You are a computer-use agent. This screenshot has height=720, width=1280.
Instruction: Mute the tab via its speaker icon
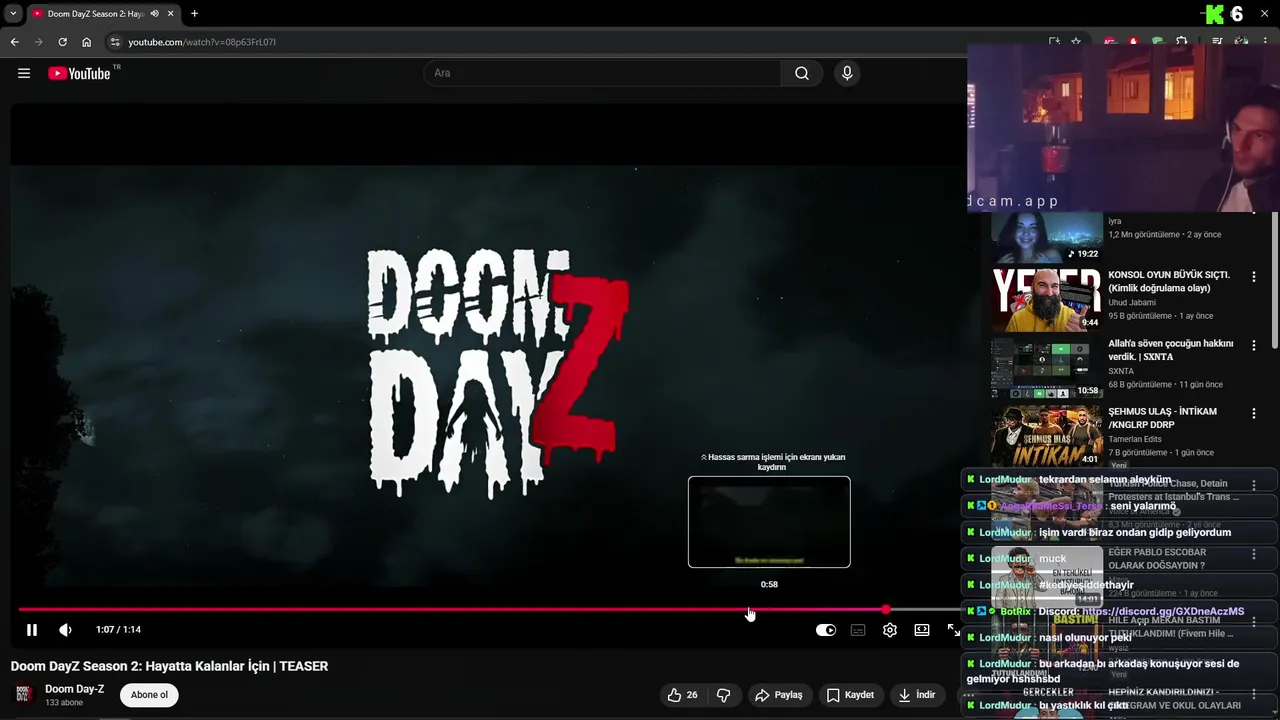(x=155, y=14)
